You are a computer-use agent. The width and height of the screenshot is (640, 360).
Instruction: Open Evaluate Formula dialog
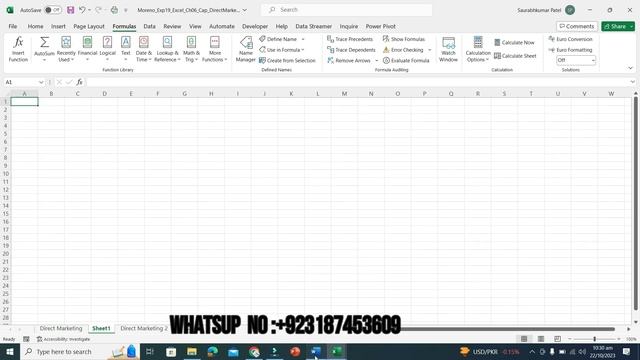[x=406, y=60]
